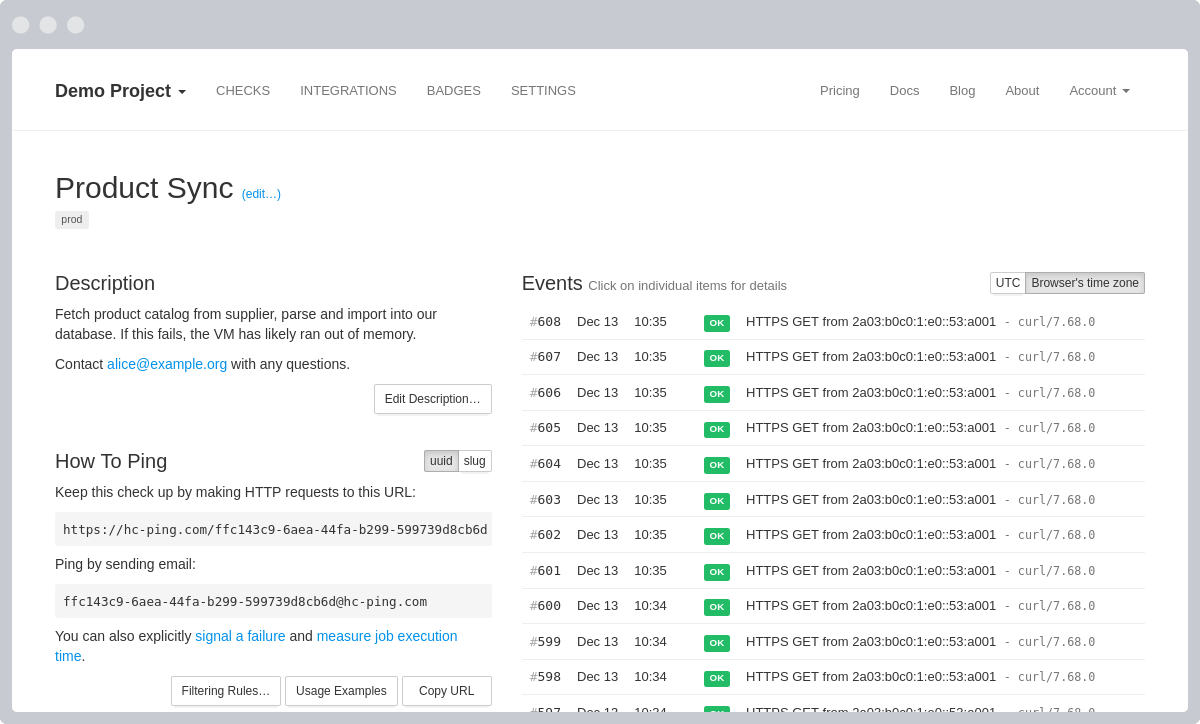Select Browser's time zone for events
1200x724 pixels.
point(1084,283)
